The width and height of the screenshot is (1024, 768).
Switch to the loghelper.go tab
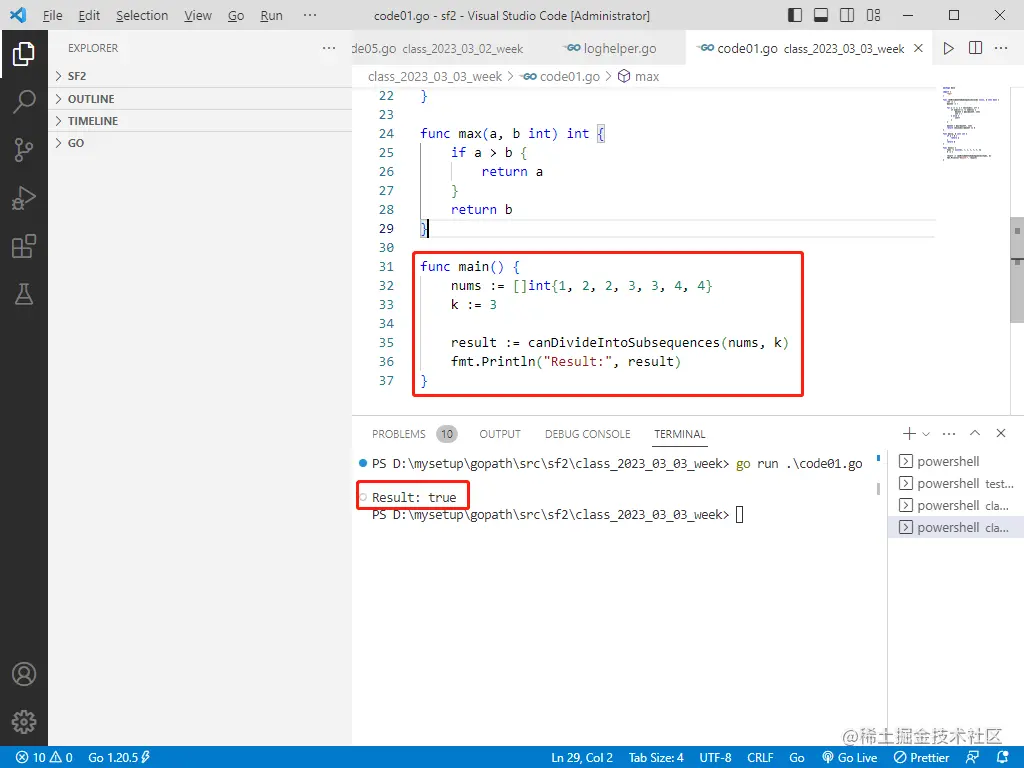pos(611,48)
